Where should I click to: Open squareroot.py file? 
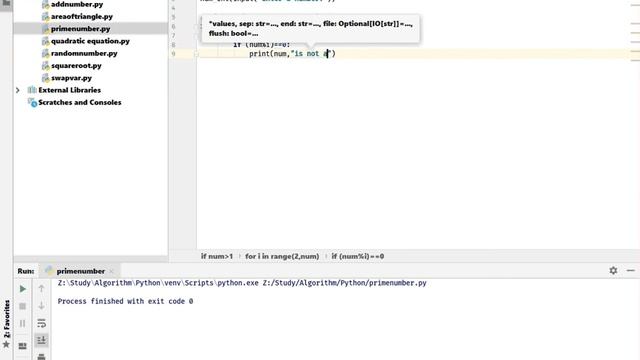point(76,66)
